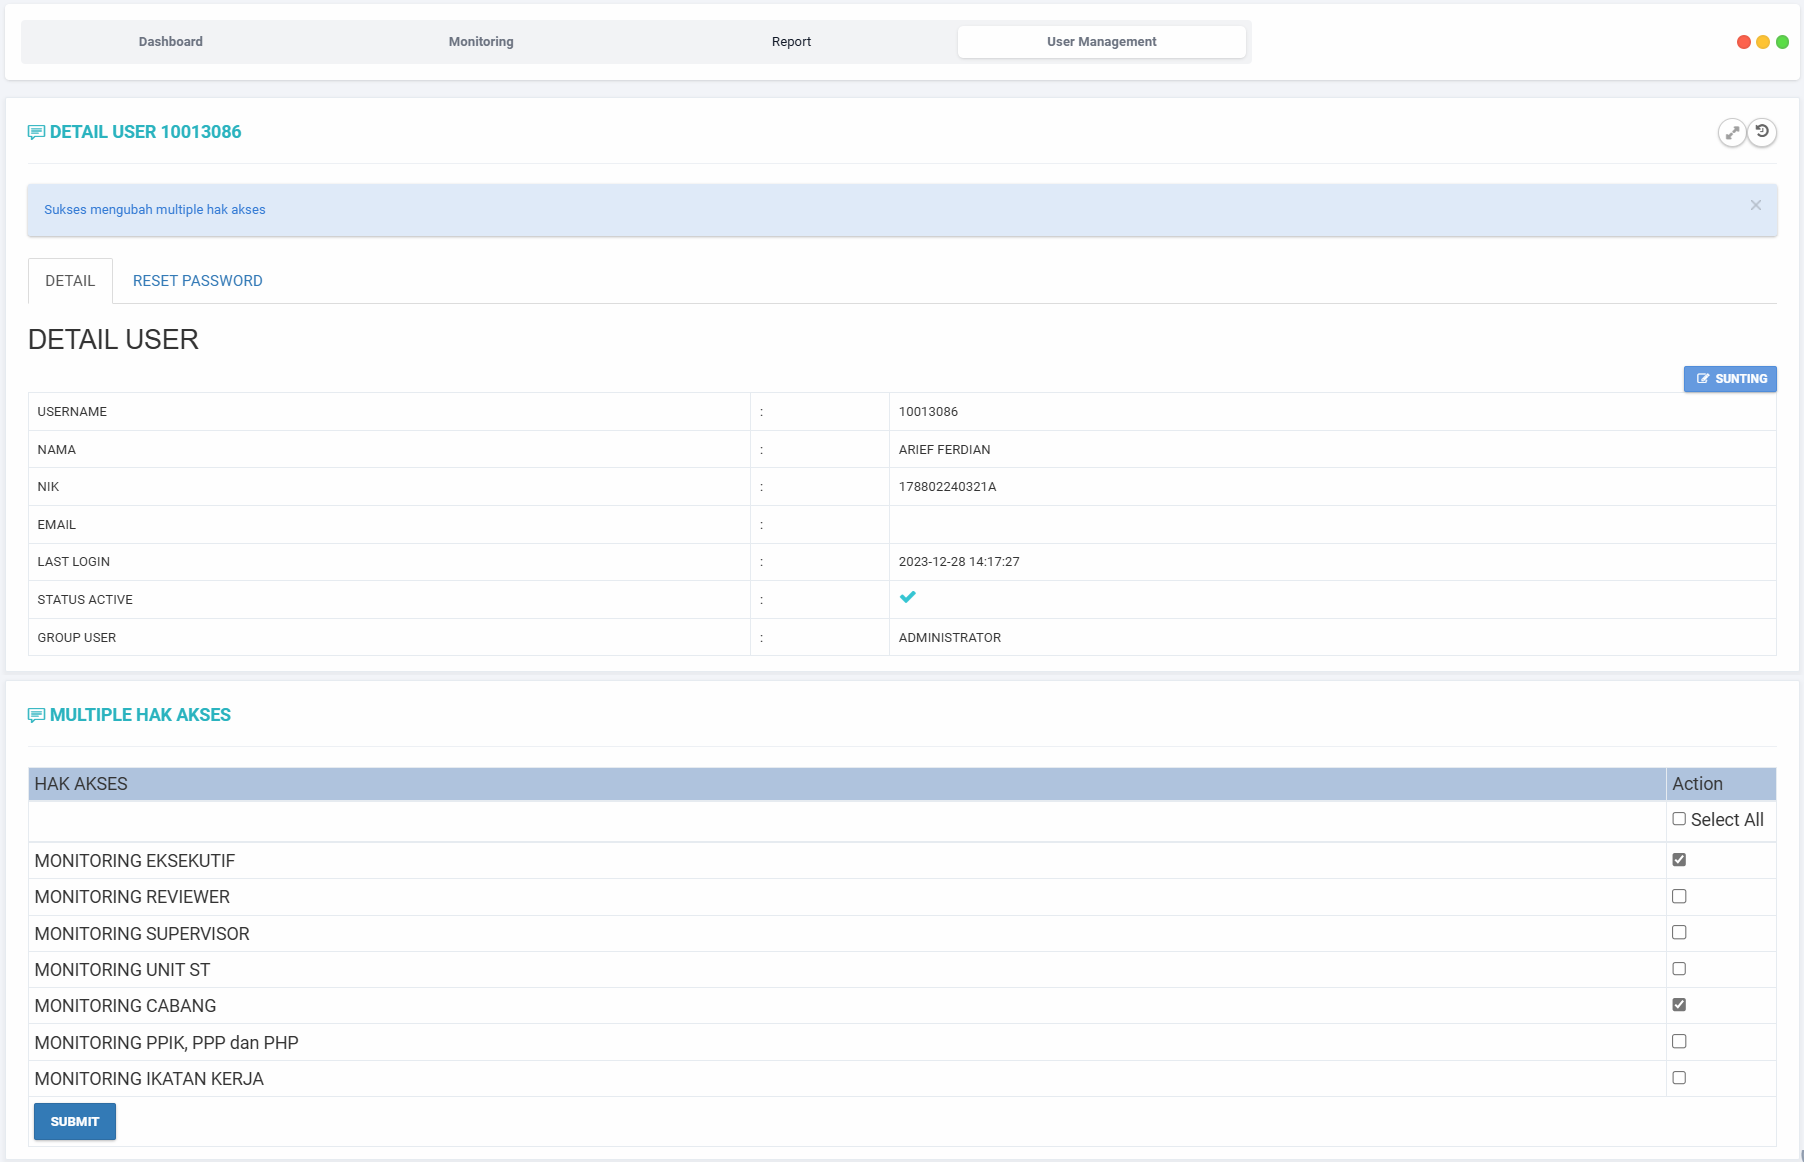Click the refresh history icon
1804x1162 pixels.
[1762, 132]
